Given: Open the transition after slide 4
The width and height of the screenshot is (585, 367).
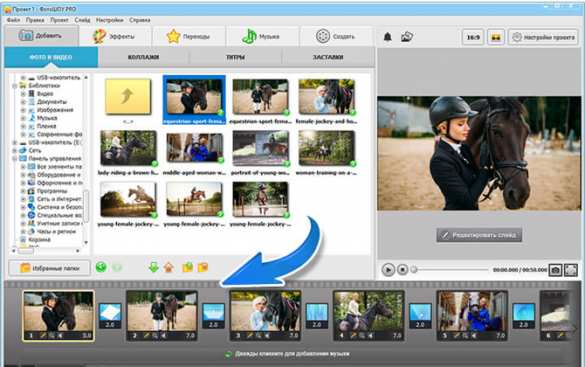Looking at the screenshot, I should pyautogui.click(x=420, y=316).
